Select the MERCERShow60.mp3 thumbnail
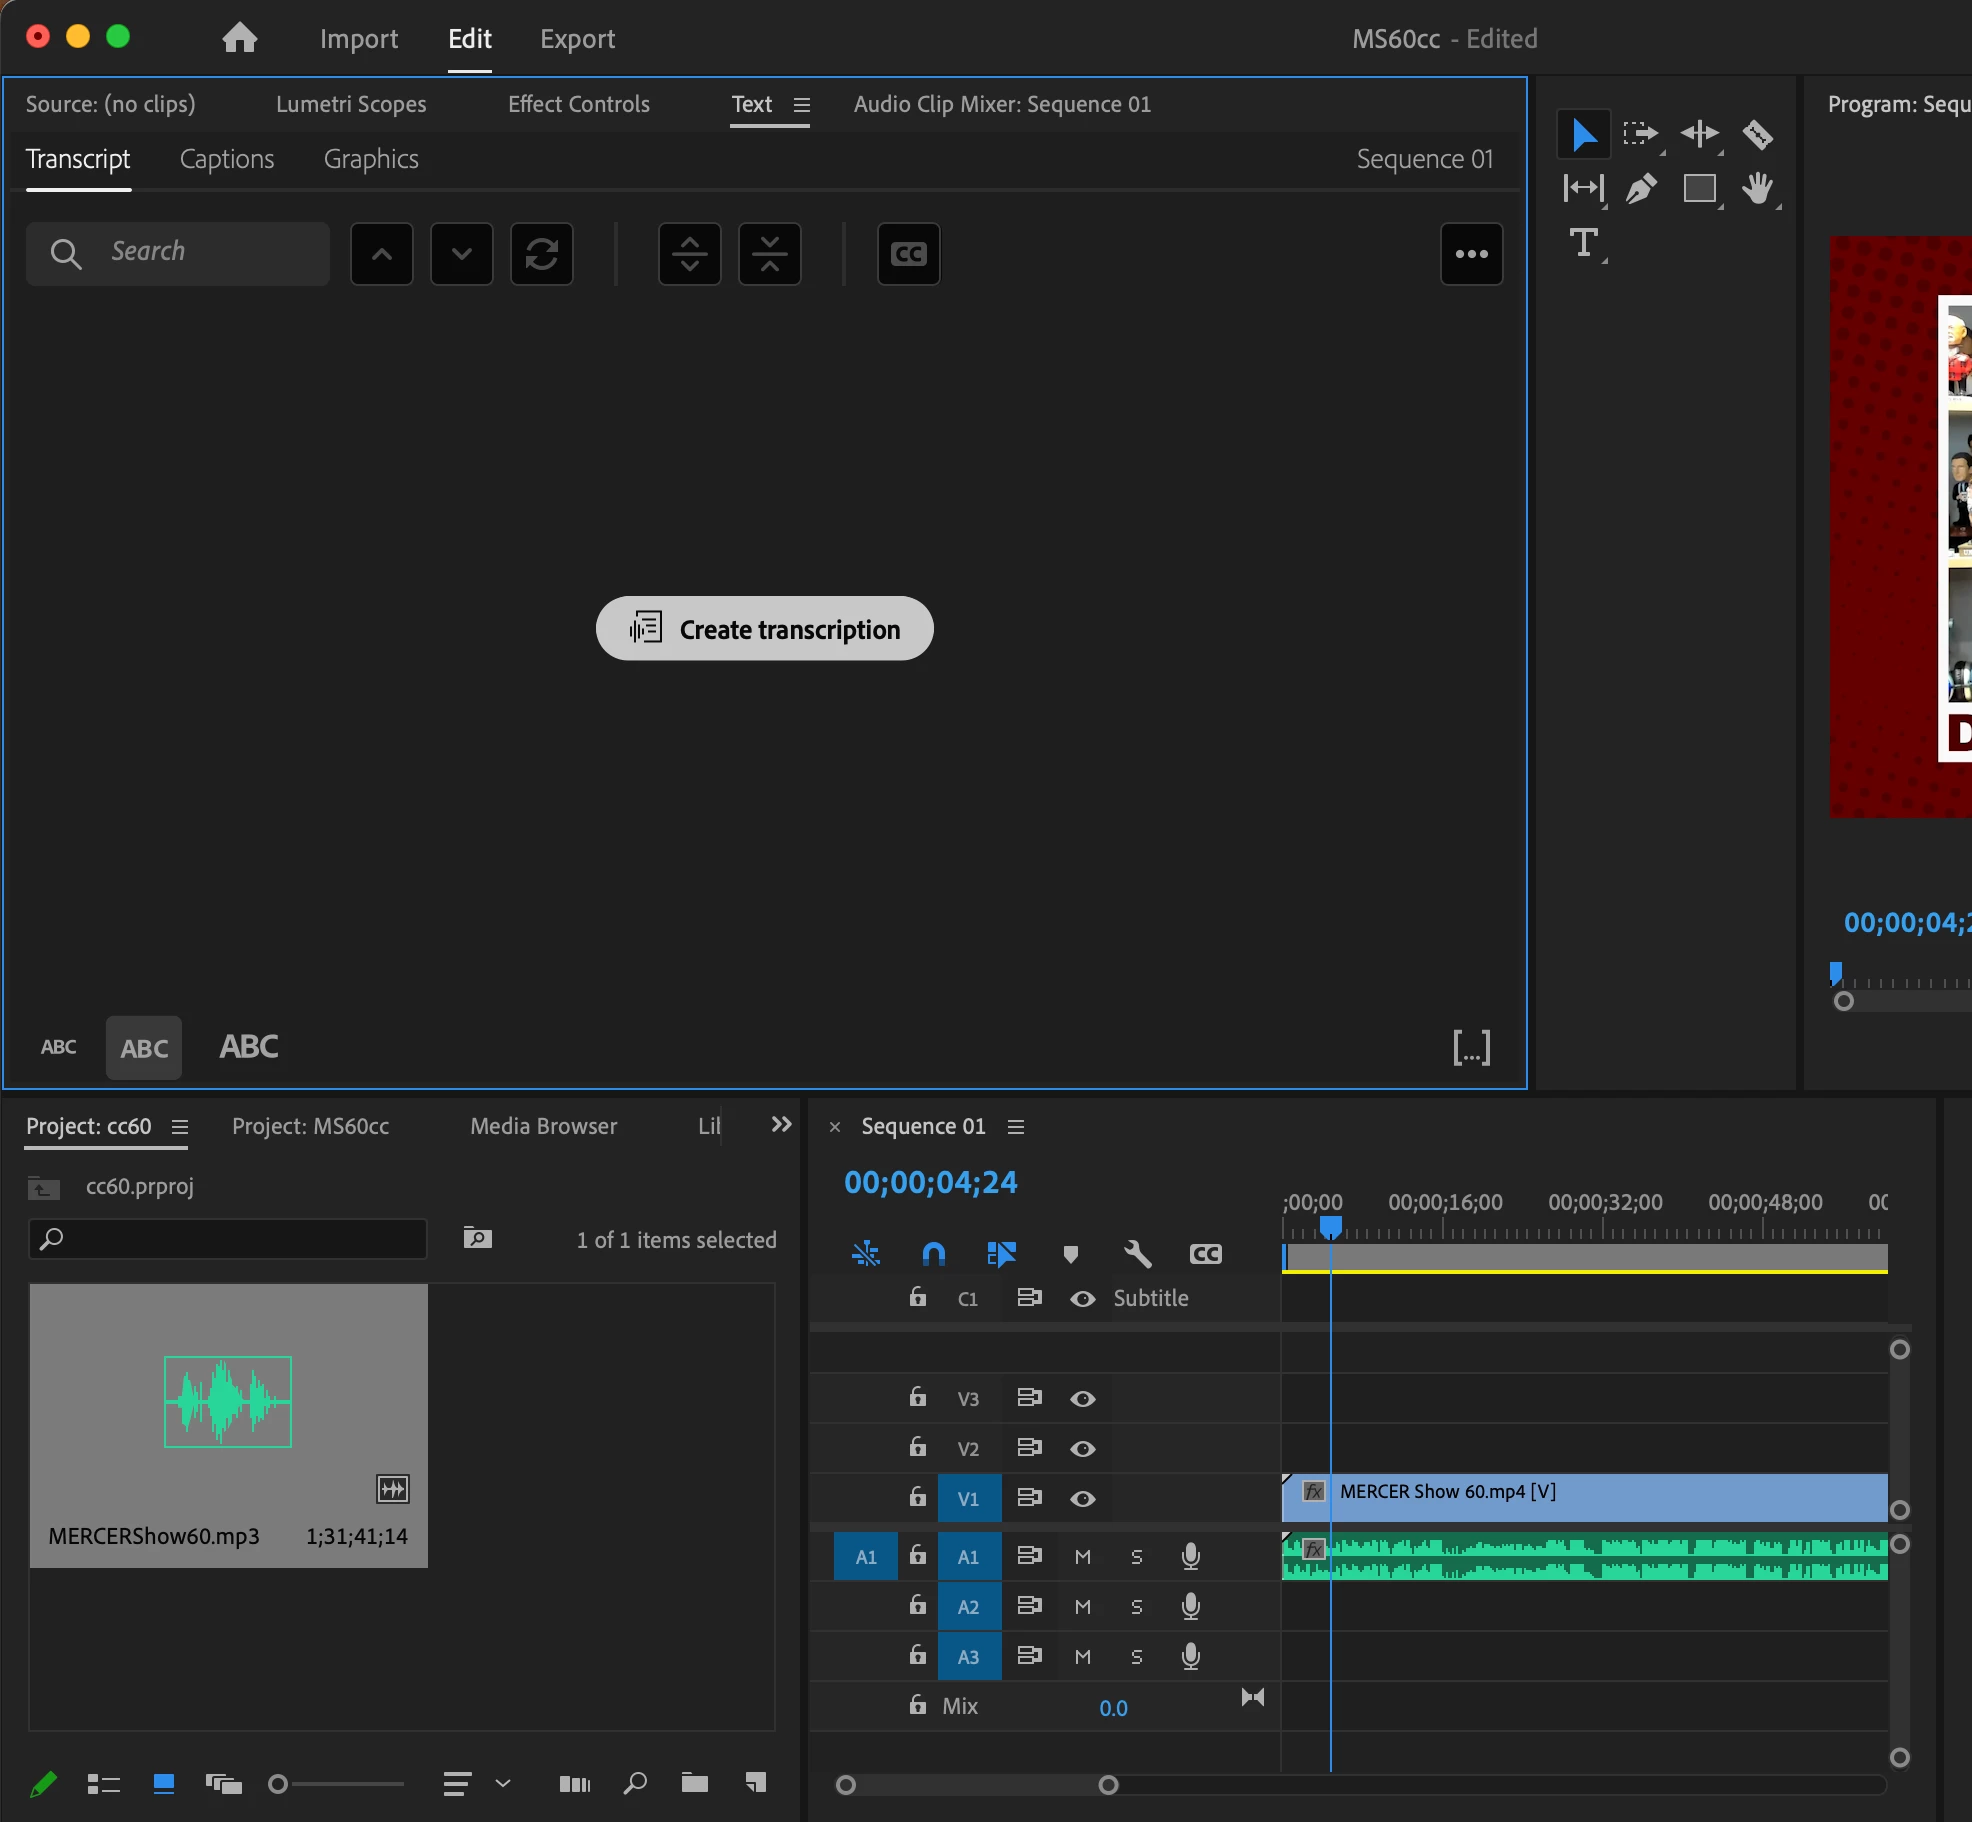This screenshot has width=1972, height=1822. [228, 1402]
